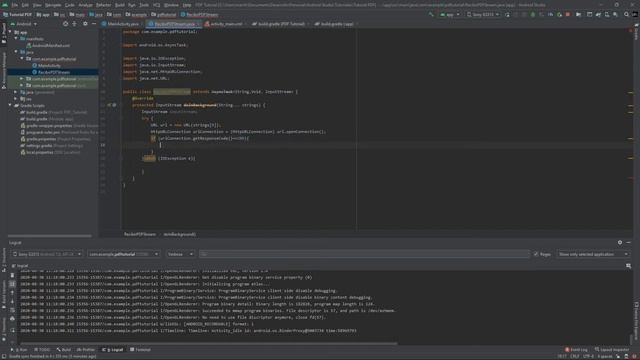The image size is (640, 360).
Task: Click the Logcat down-the-stack arrow icon
Action: click(x=12, y=301)
